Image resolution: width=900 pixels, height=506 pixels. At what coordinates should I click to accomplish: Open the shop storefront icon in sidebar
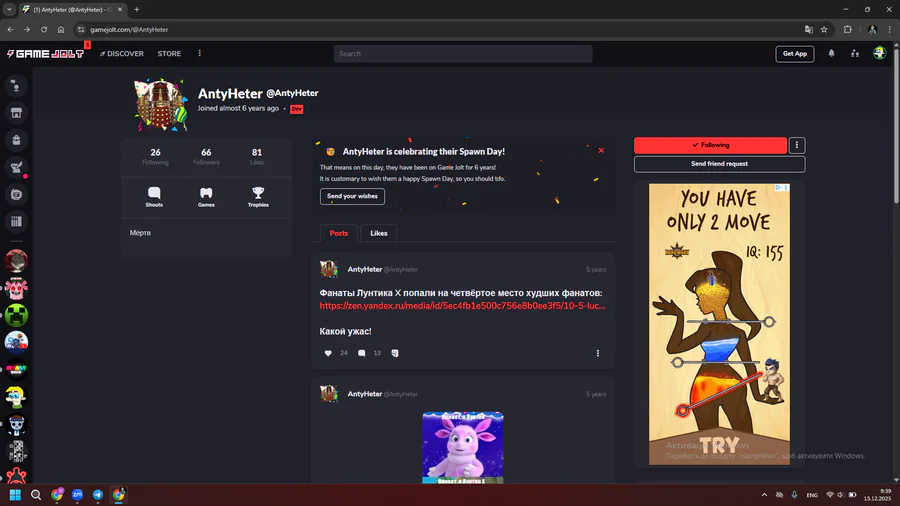(16, 113)
